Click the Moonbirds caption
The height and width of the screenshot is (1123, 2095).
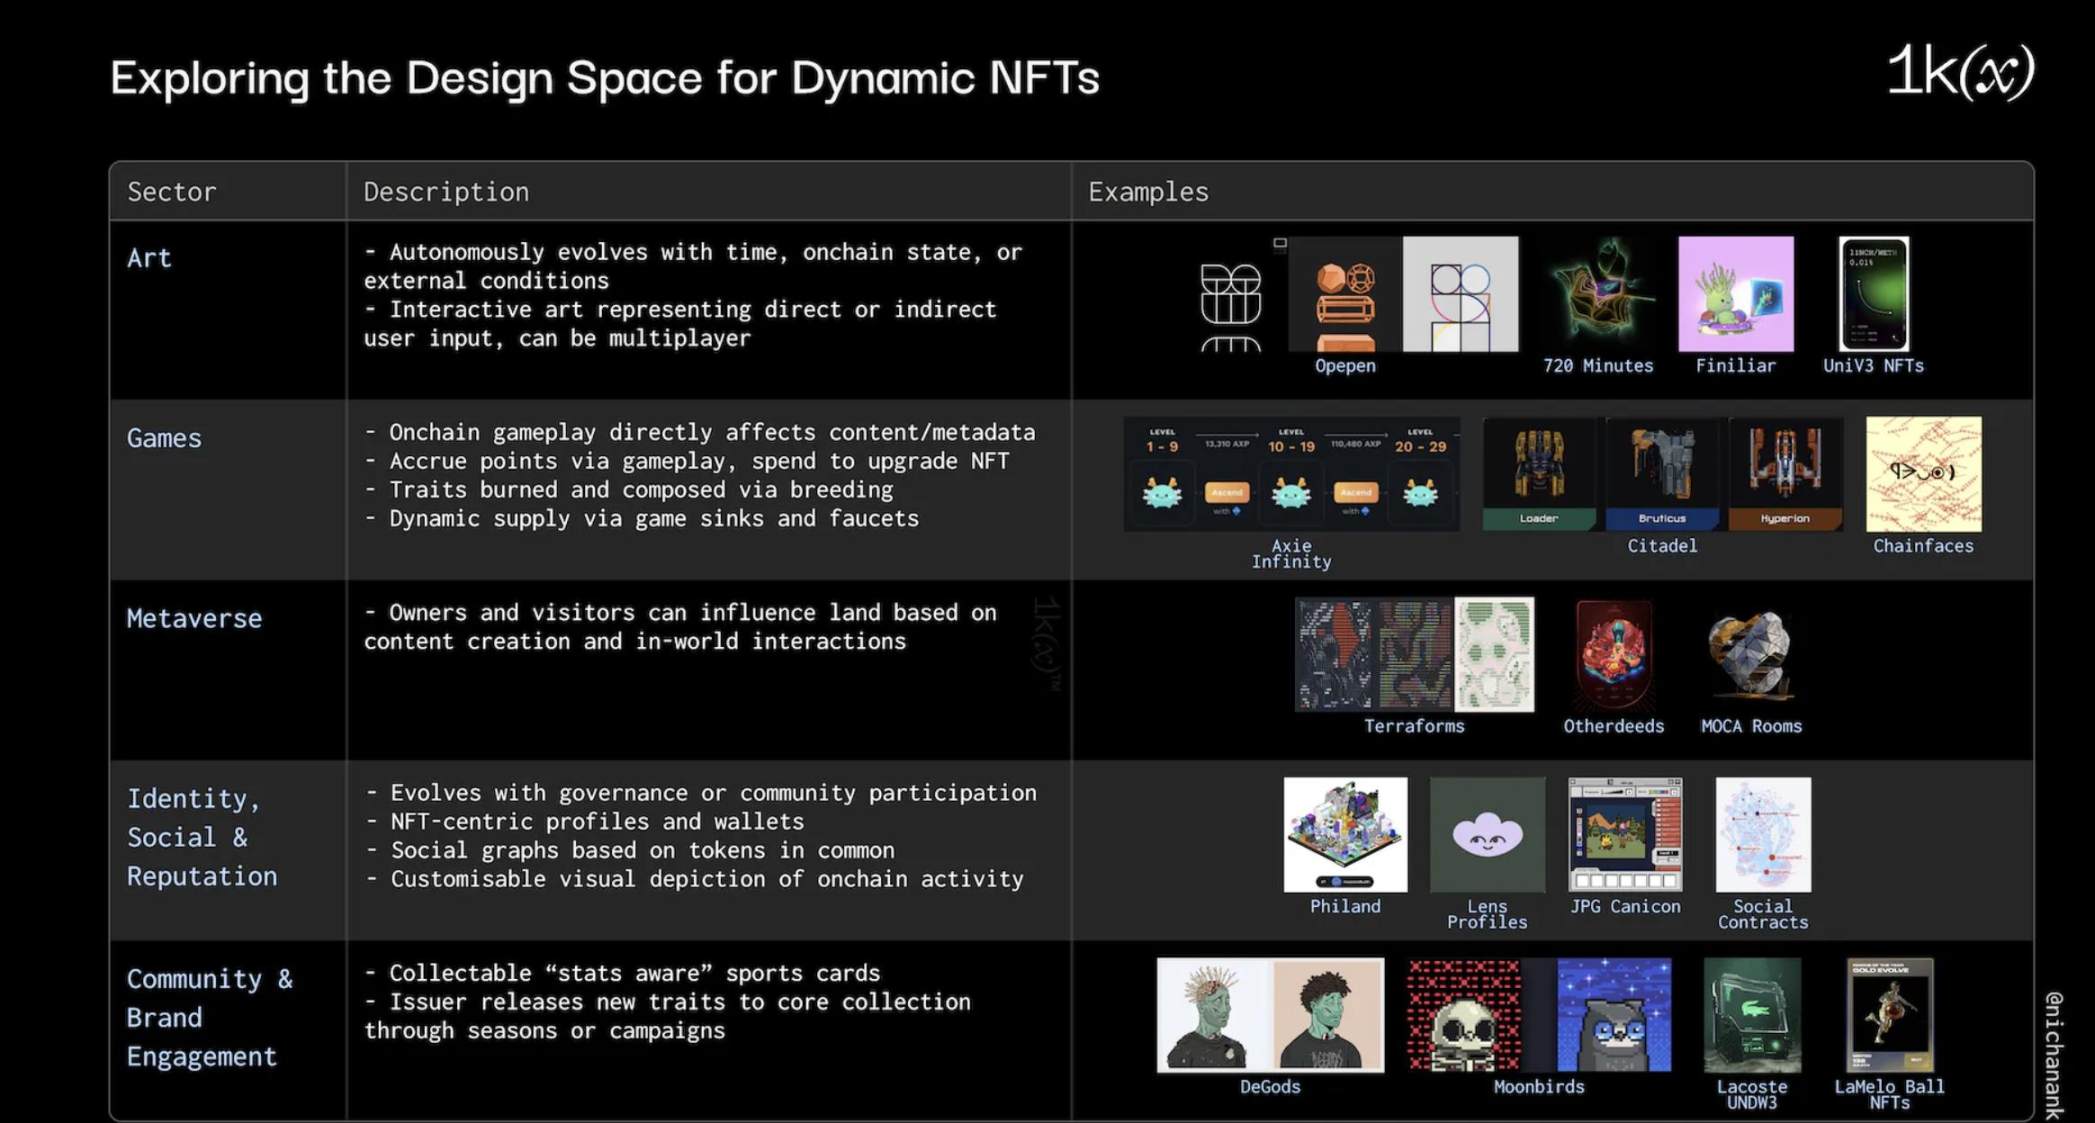point(1539,1087)
